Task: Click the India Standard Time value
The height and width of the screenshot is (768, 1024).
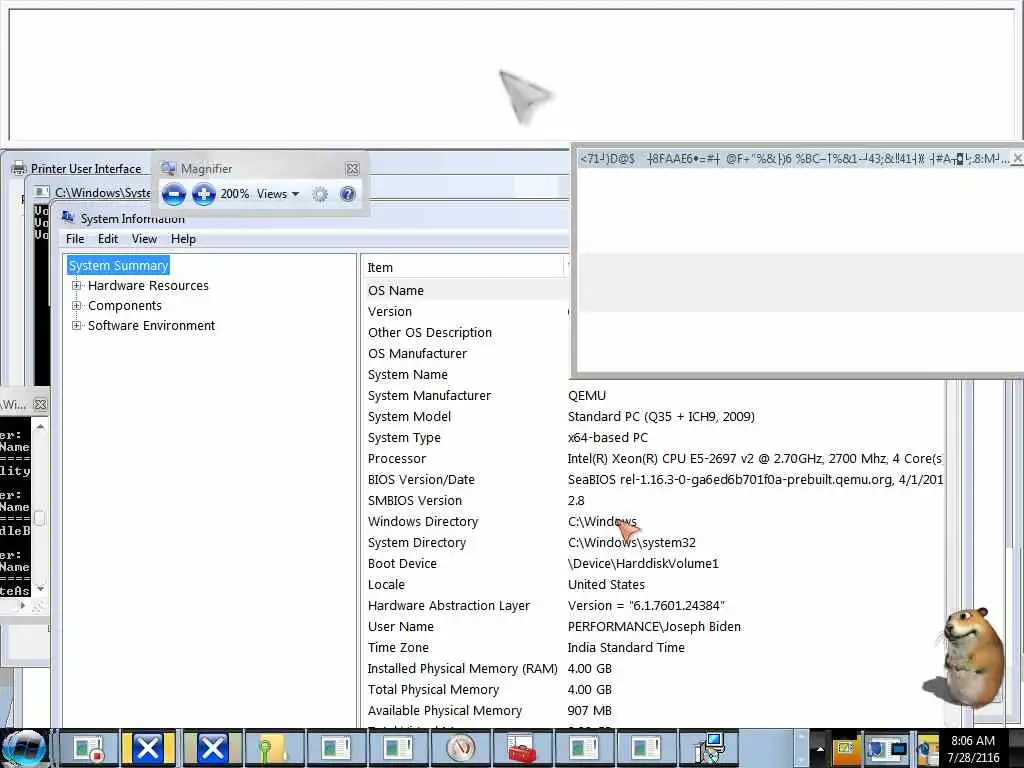Action: coord(626,647)
